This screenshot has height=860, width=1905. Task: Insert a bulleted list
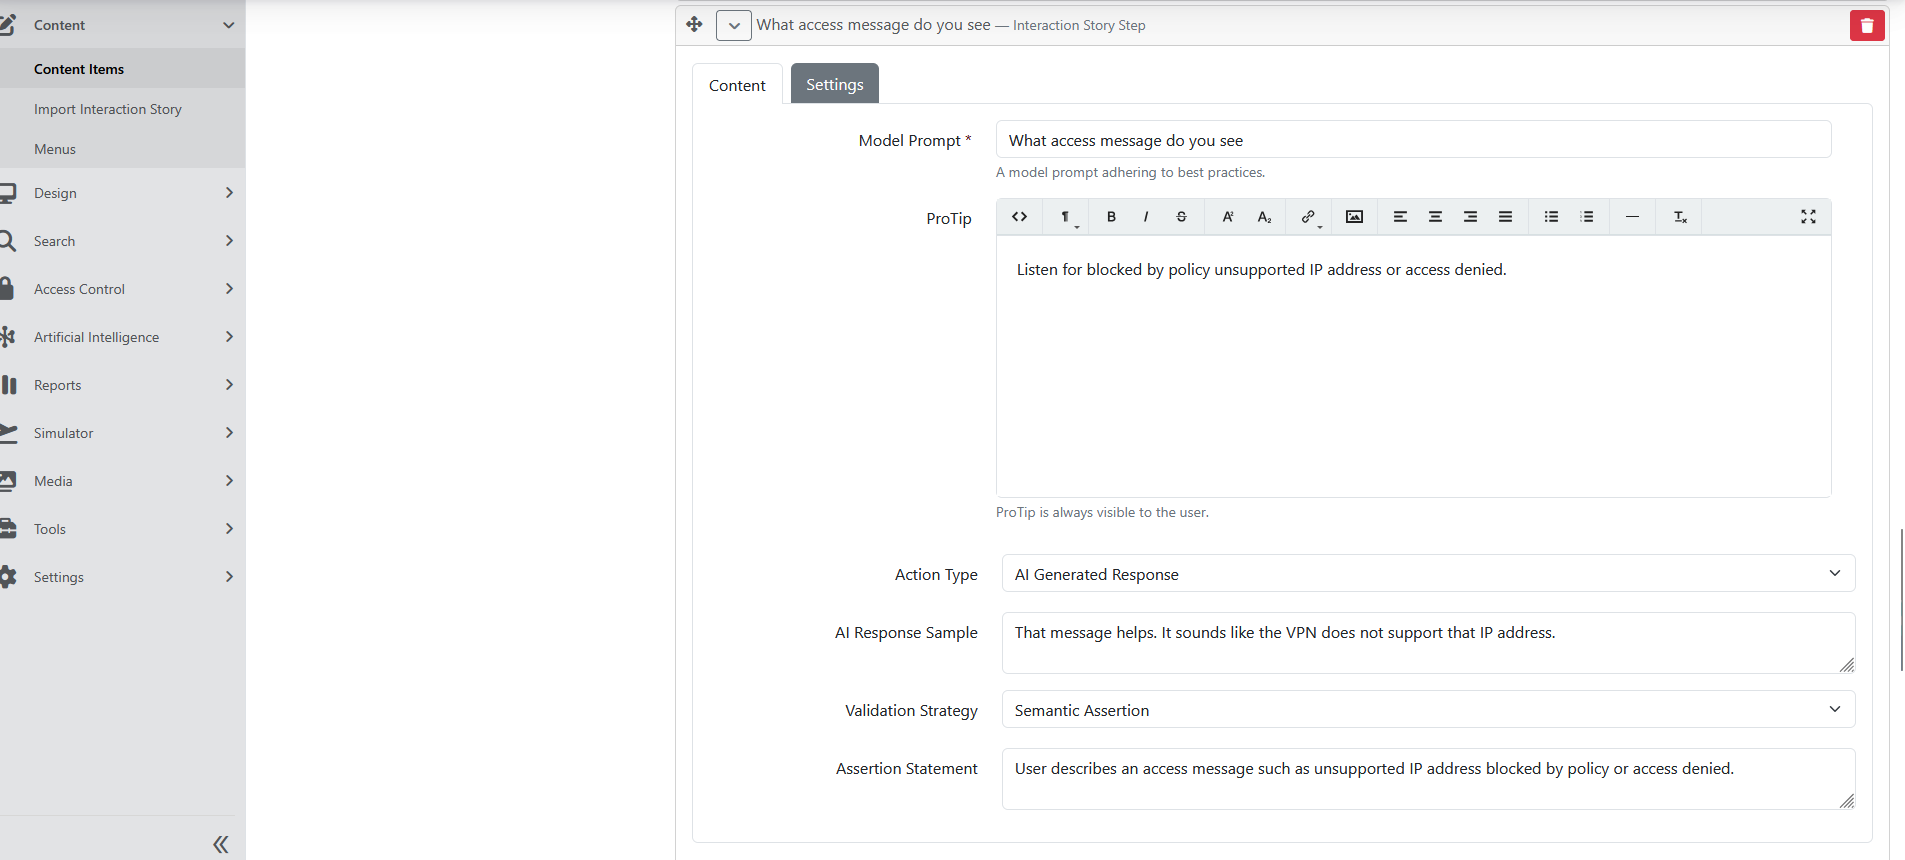click(1551, 217)
